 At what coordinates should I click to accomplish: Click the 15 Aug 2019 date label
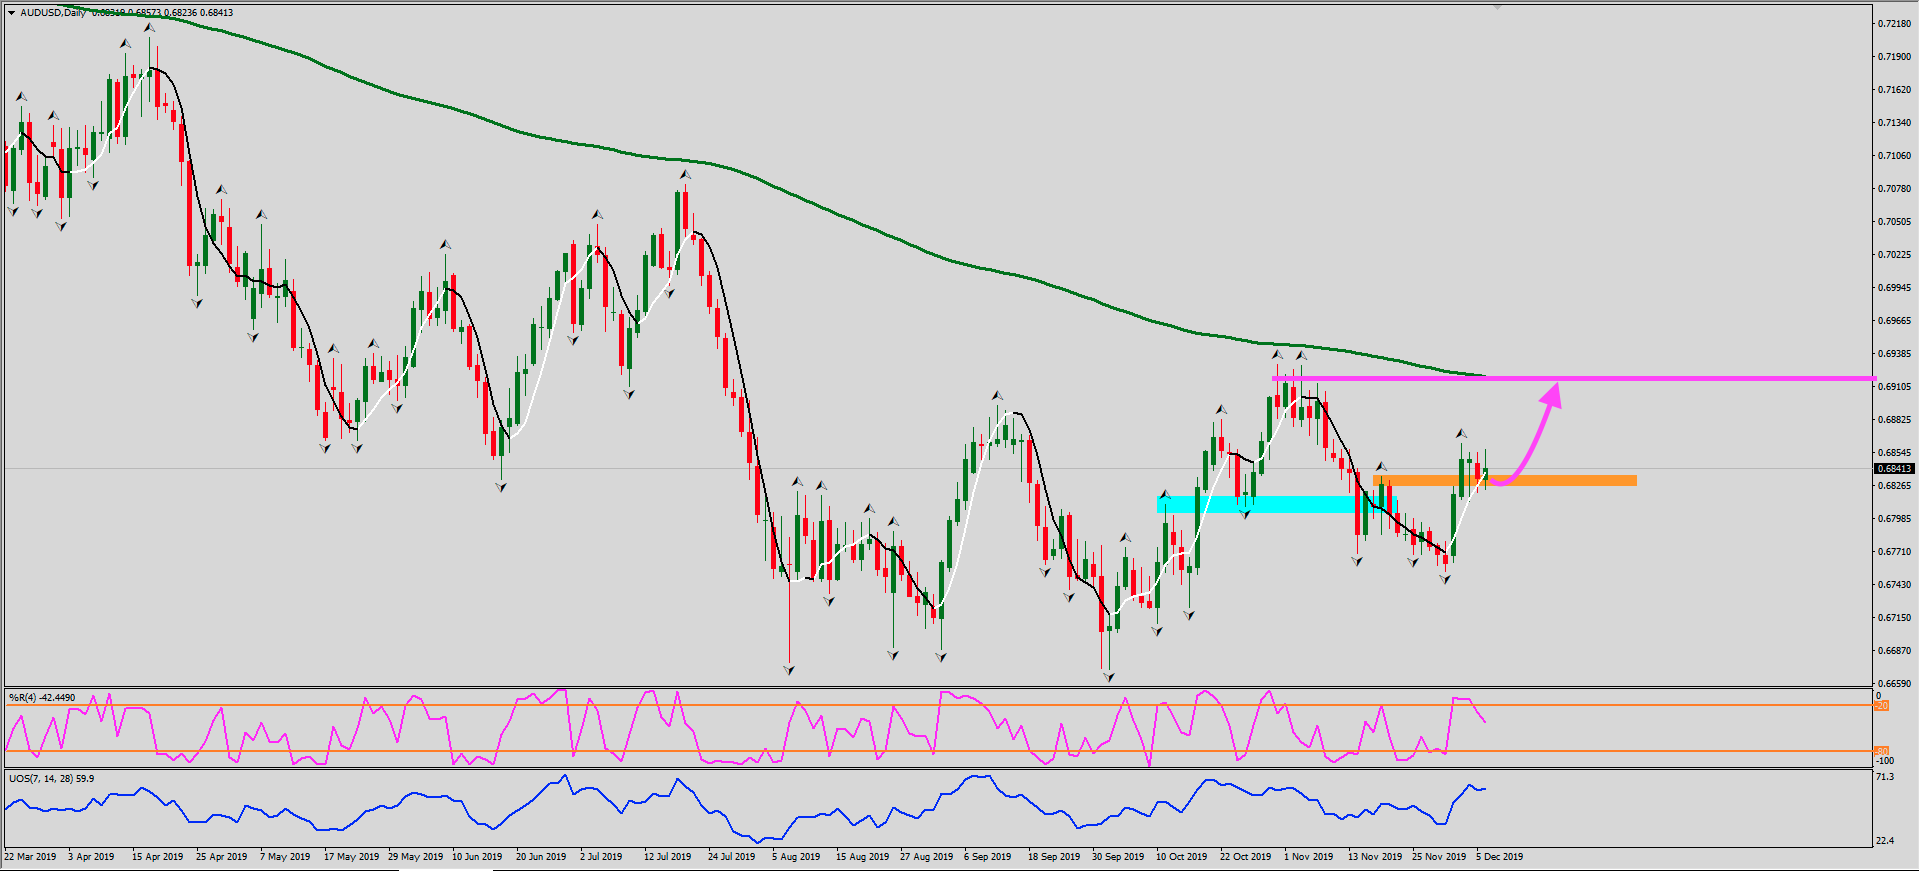(862, 857)
